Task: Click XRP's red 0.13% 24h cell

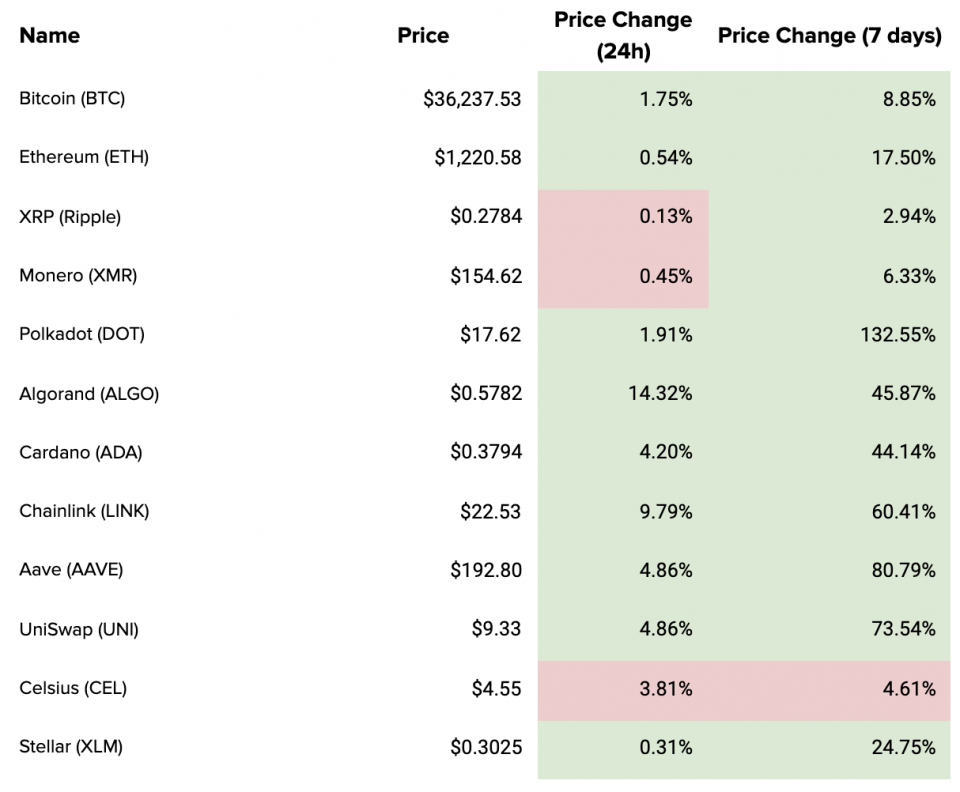Action: [x=665, y=217]
